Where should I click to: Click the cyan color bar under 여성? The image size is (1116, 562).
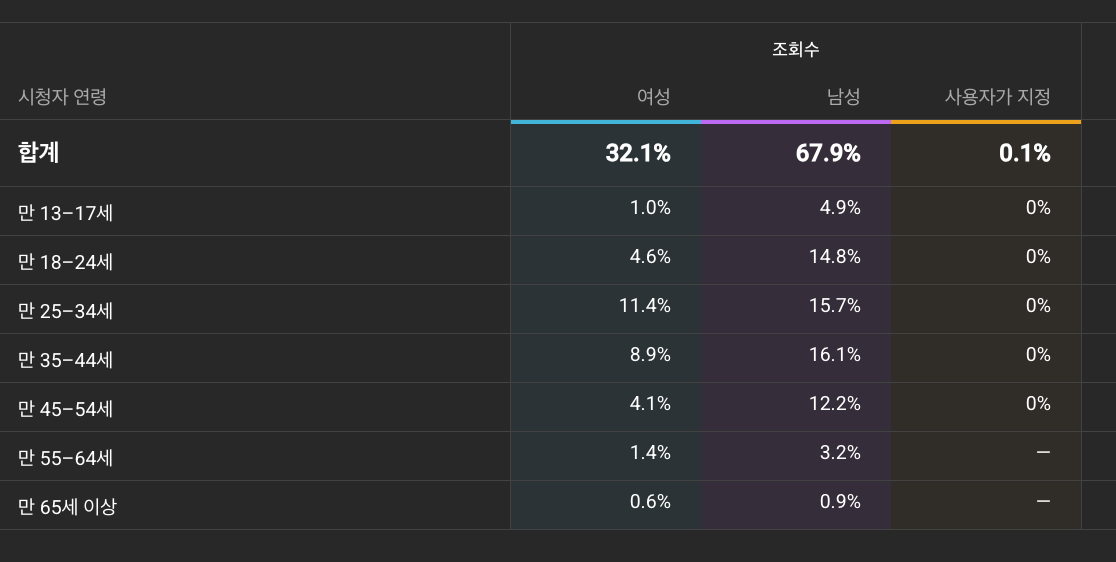pyautogui.click(x=606, y=122)
